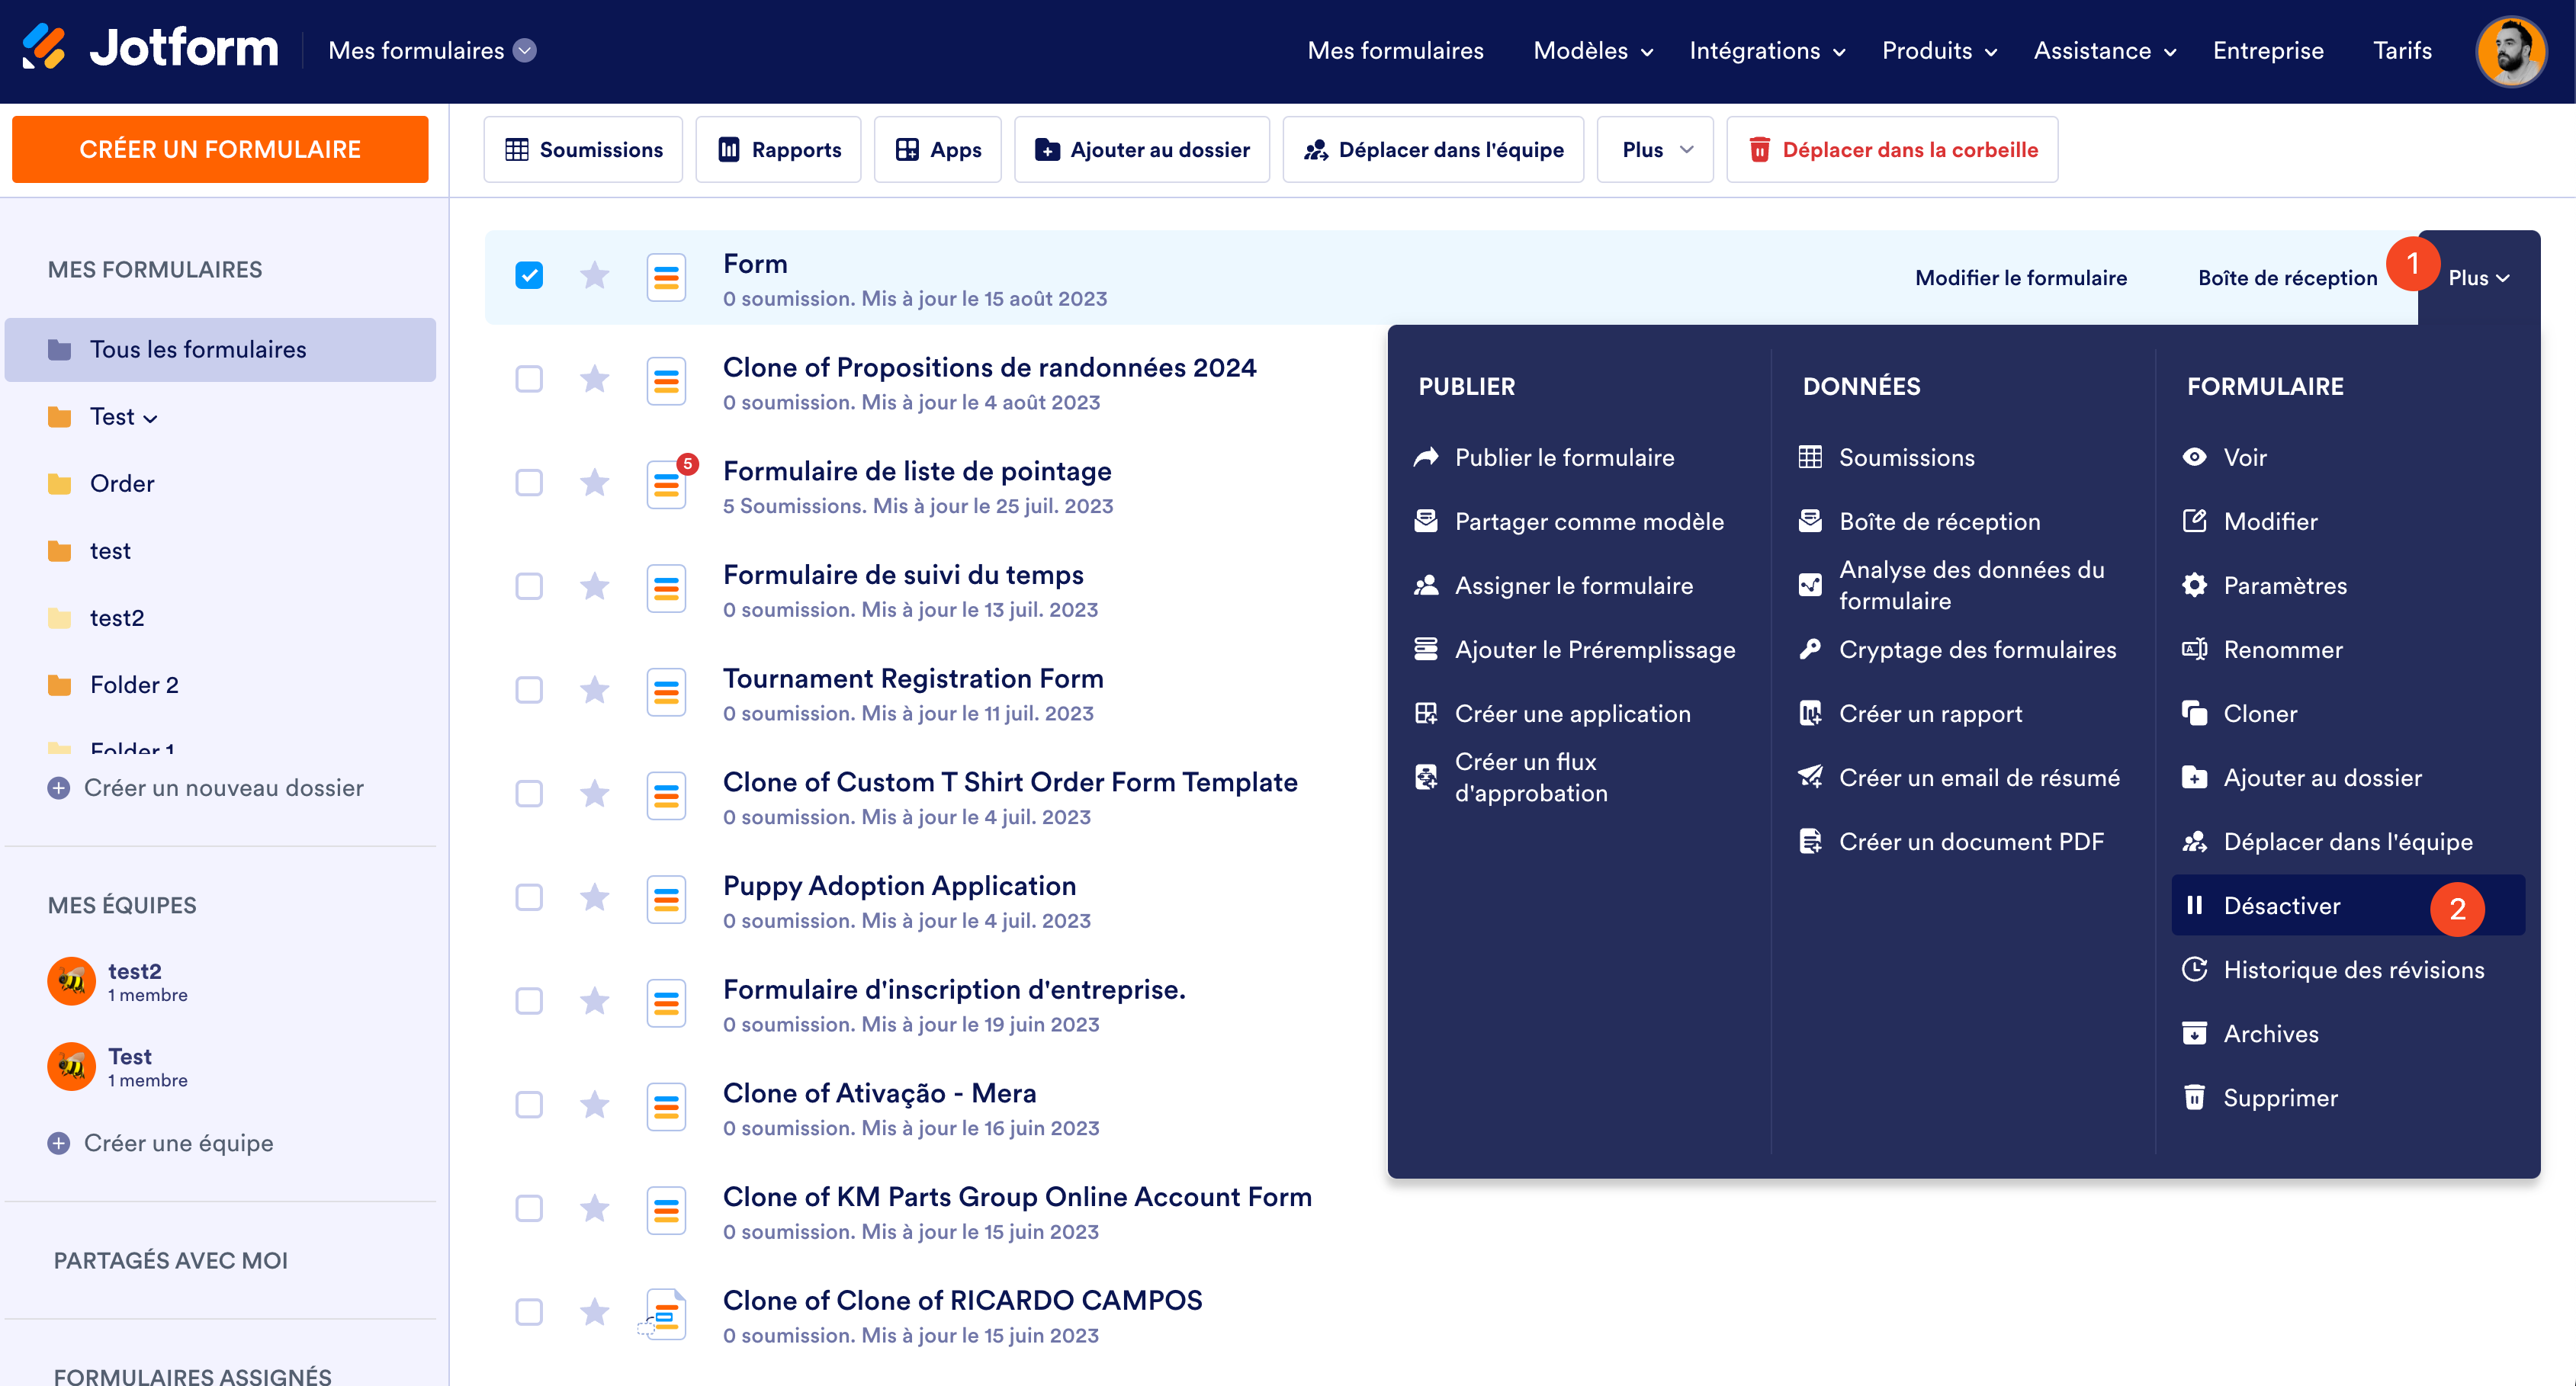
Task: Open the Intégrations navigation menu
Action: point(1766,51)
